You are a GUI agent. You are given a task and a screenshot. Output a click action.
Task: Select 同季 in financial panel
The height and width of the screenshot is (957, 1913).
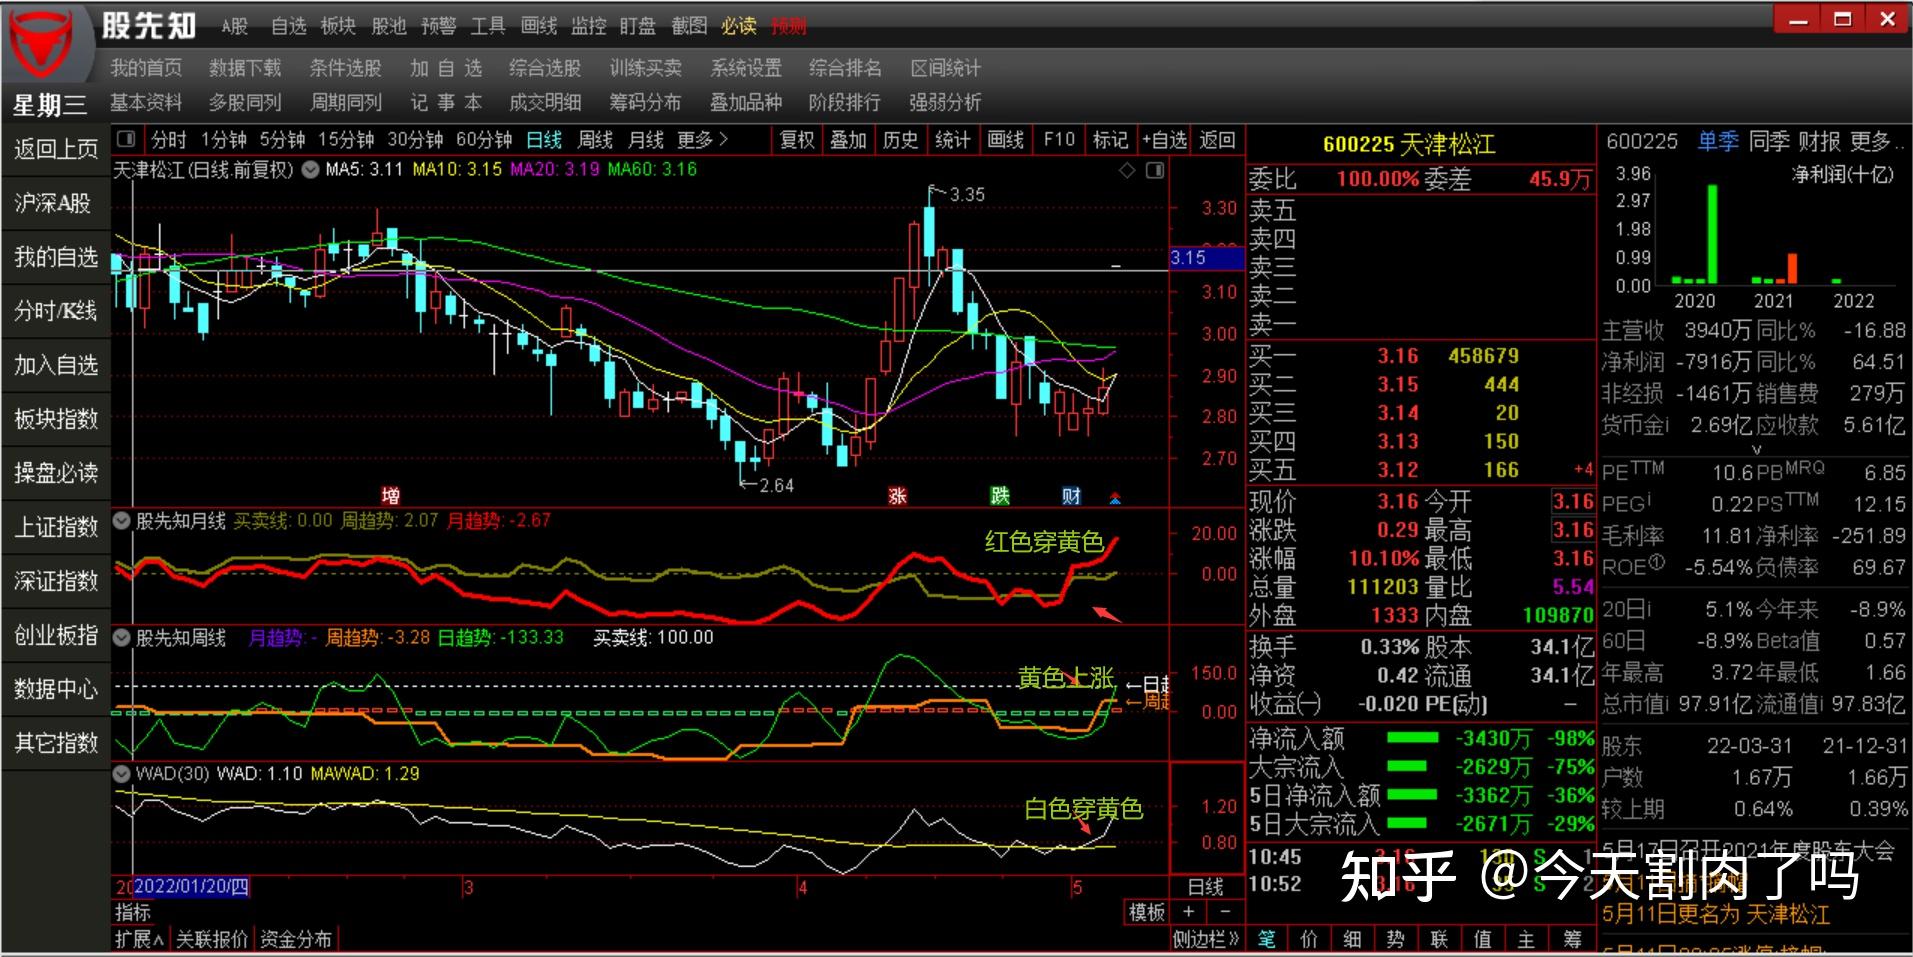[1769, 142]
